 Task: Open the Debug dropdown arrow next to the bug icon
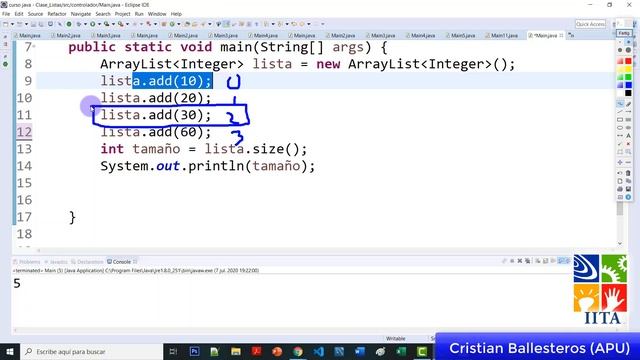[85, 24]
